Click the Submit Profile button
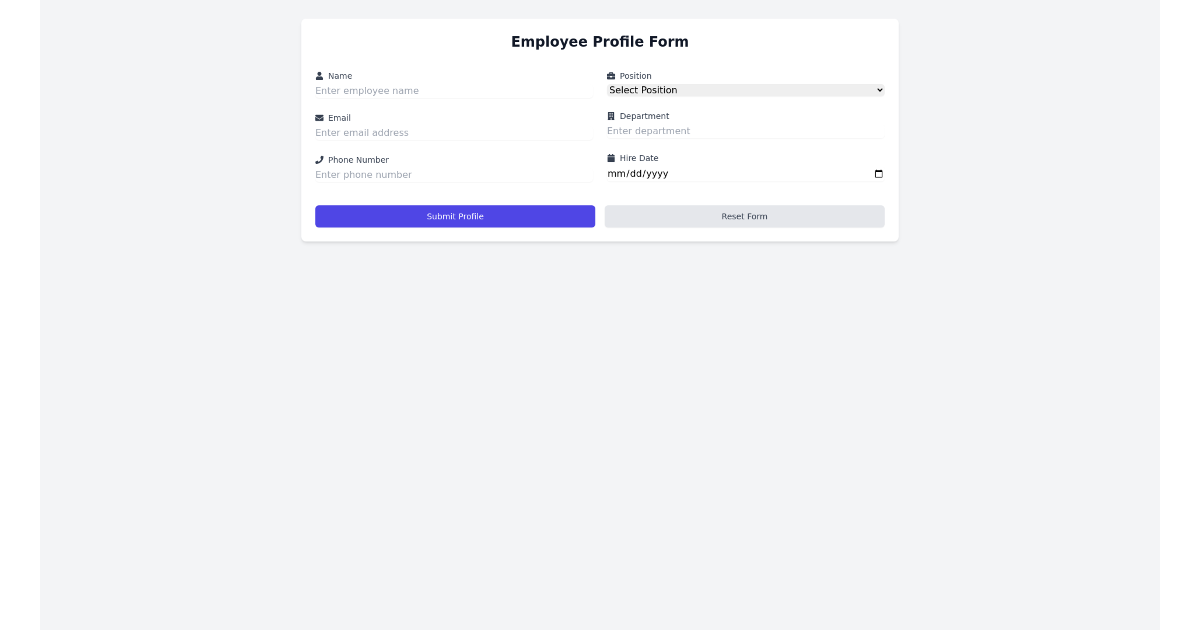The height and width of the screenshot is (630, 1200). (455, 216)
